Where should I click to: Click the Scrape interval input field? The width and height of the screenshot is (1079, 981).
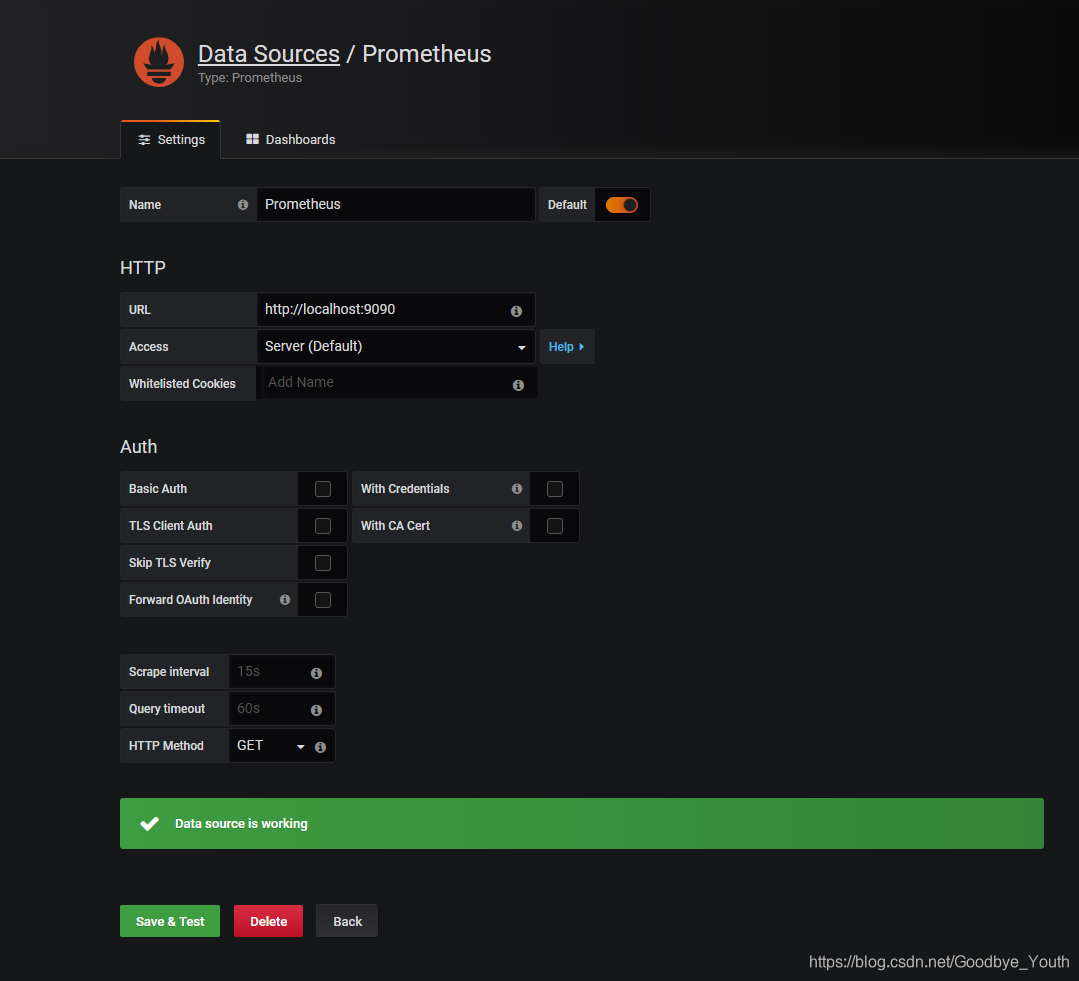pos(281,671)
